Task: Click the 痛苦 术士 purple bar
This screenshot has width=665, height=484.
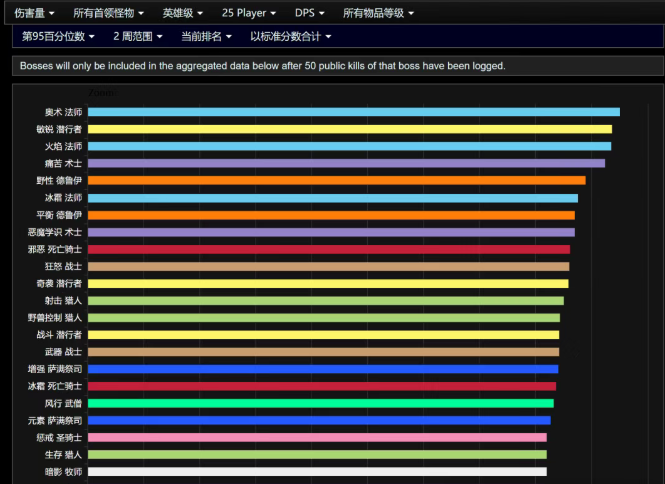Action: pyautogui.click(x=346, y=163)
